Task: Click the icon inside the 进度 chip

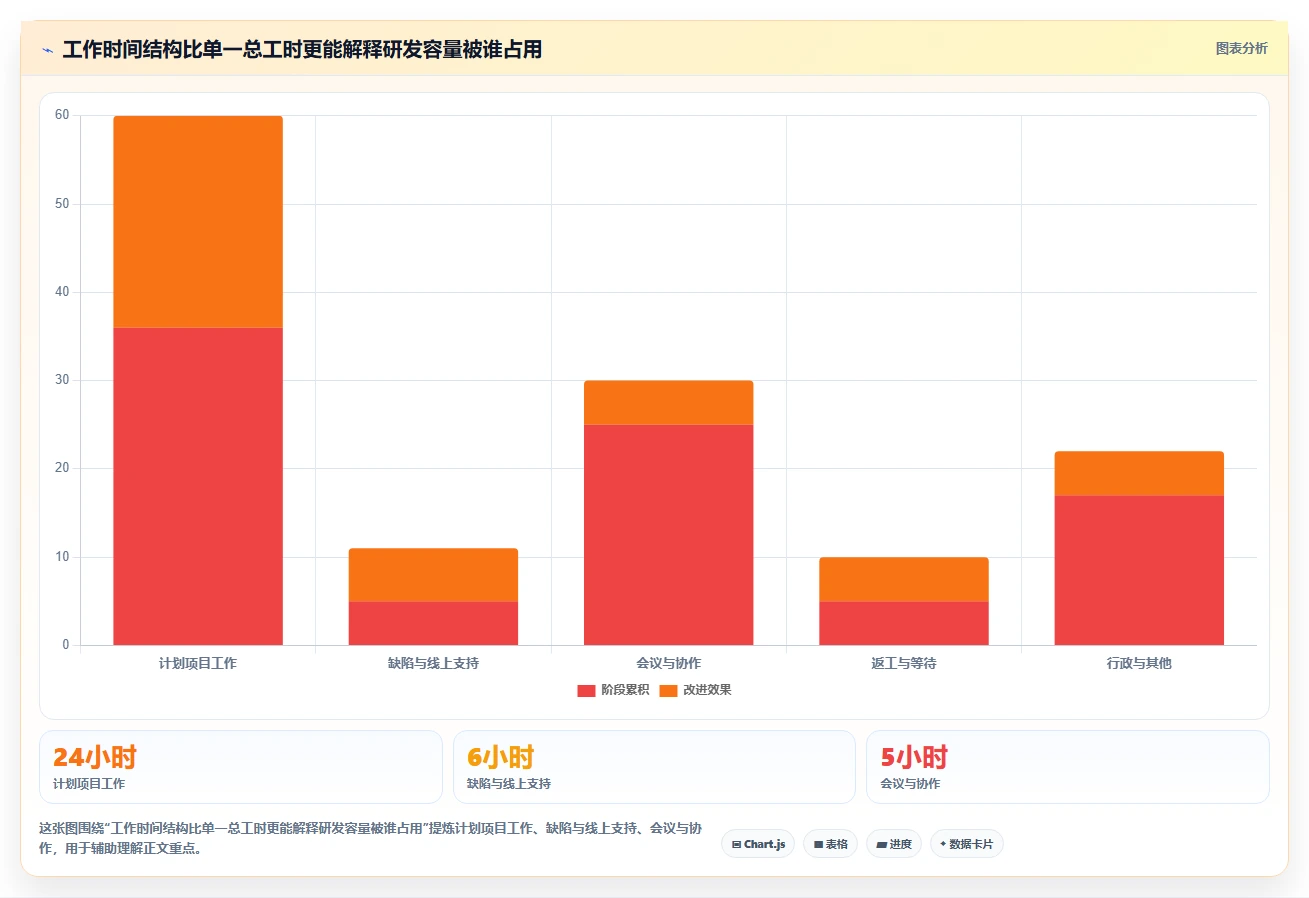Action: point(881,844)
